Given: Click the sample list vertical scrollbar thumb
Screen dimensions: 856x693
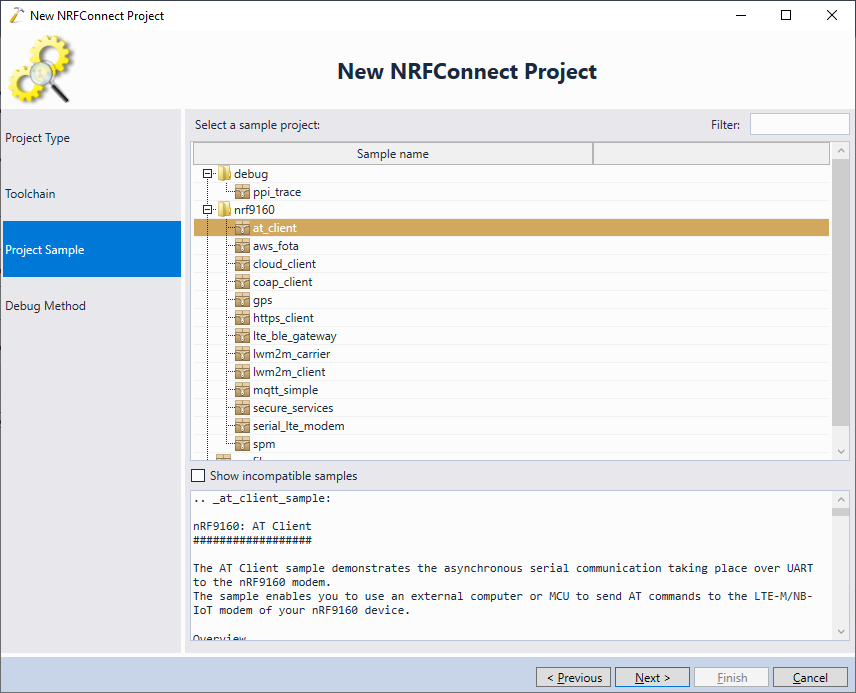Looking at the screenshot, I should (841, 292).
